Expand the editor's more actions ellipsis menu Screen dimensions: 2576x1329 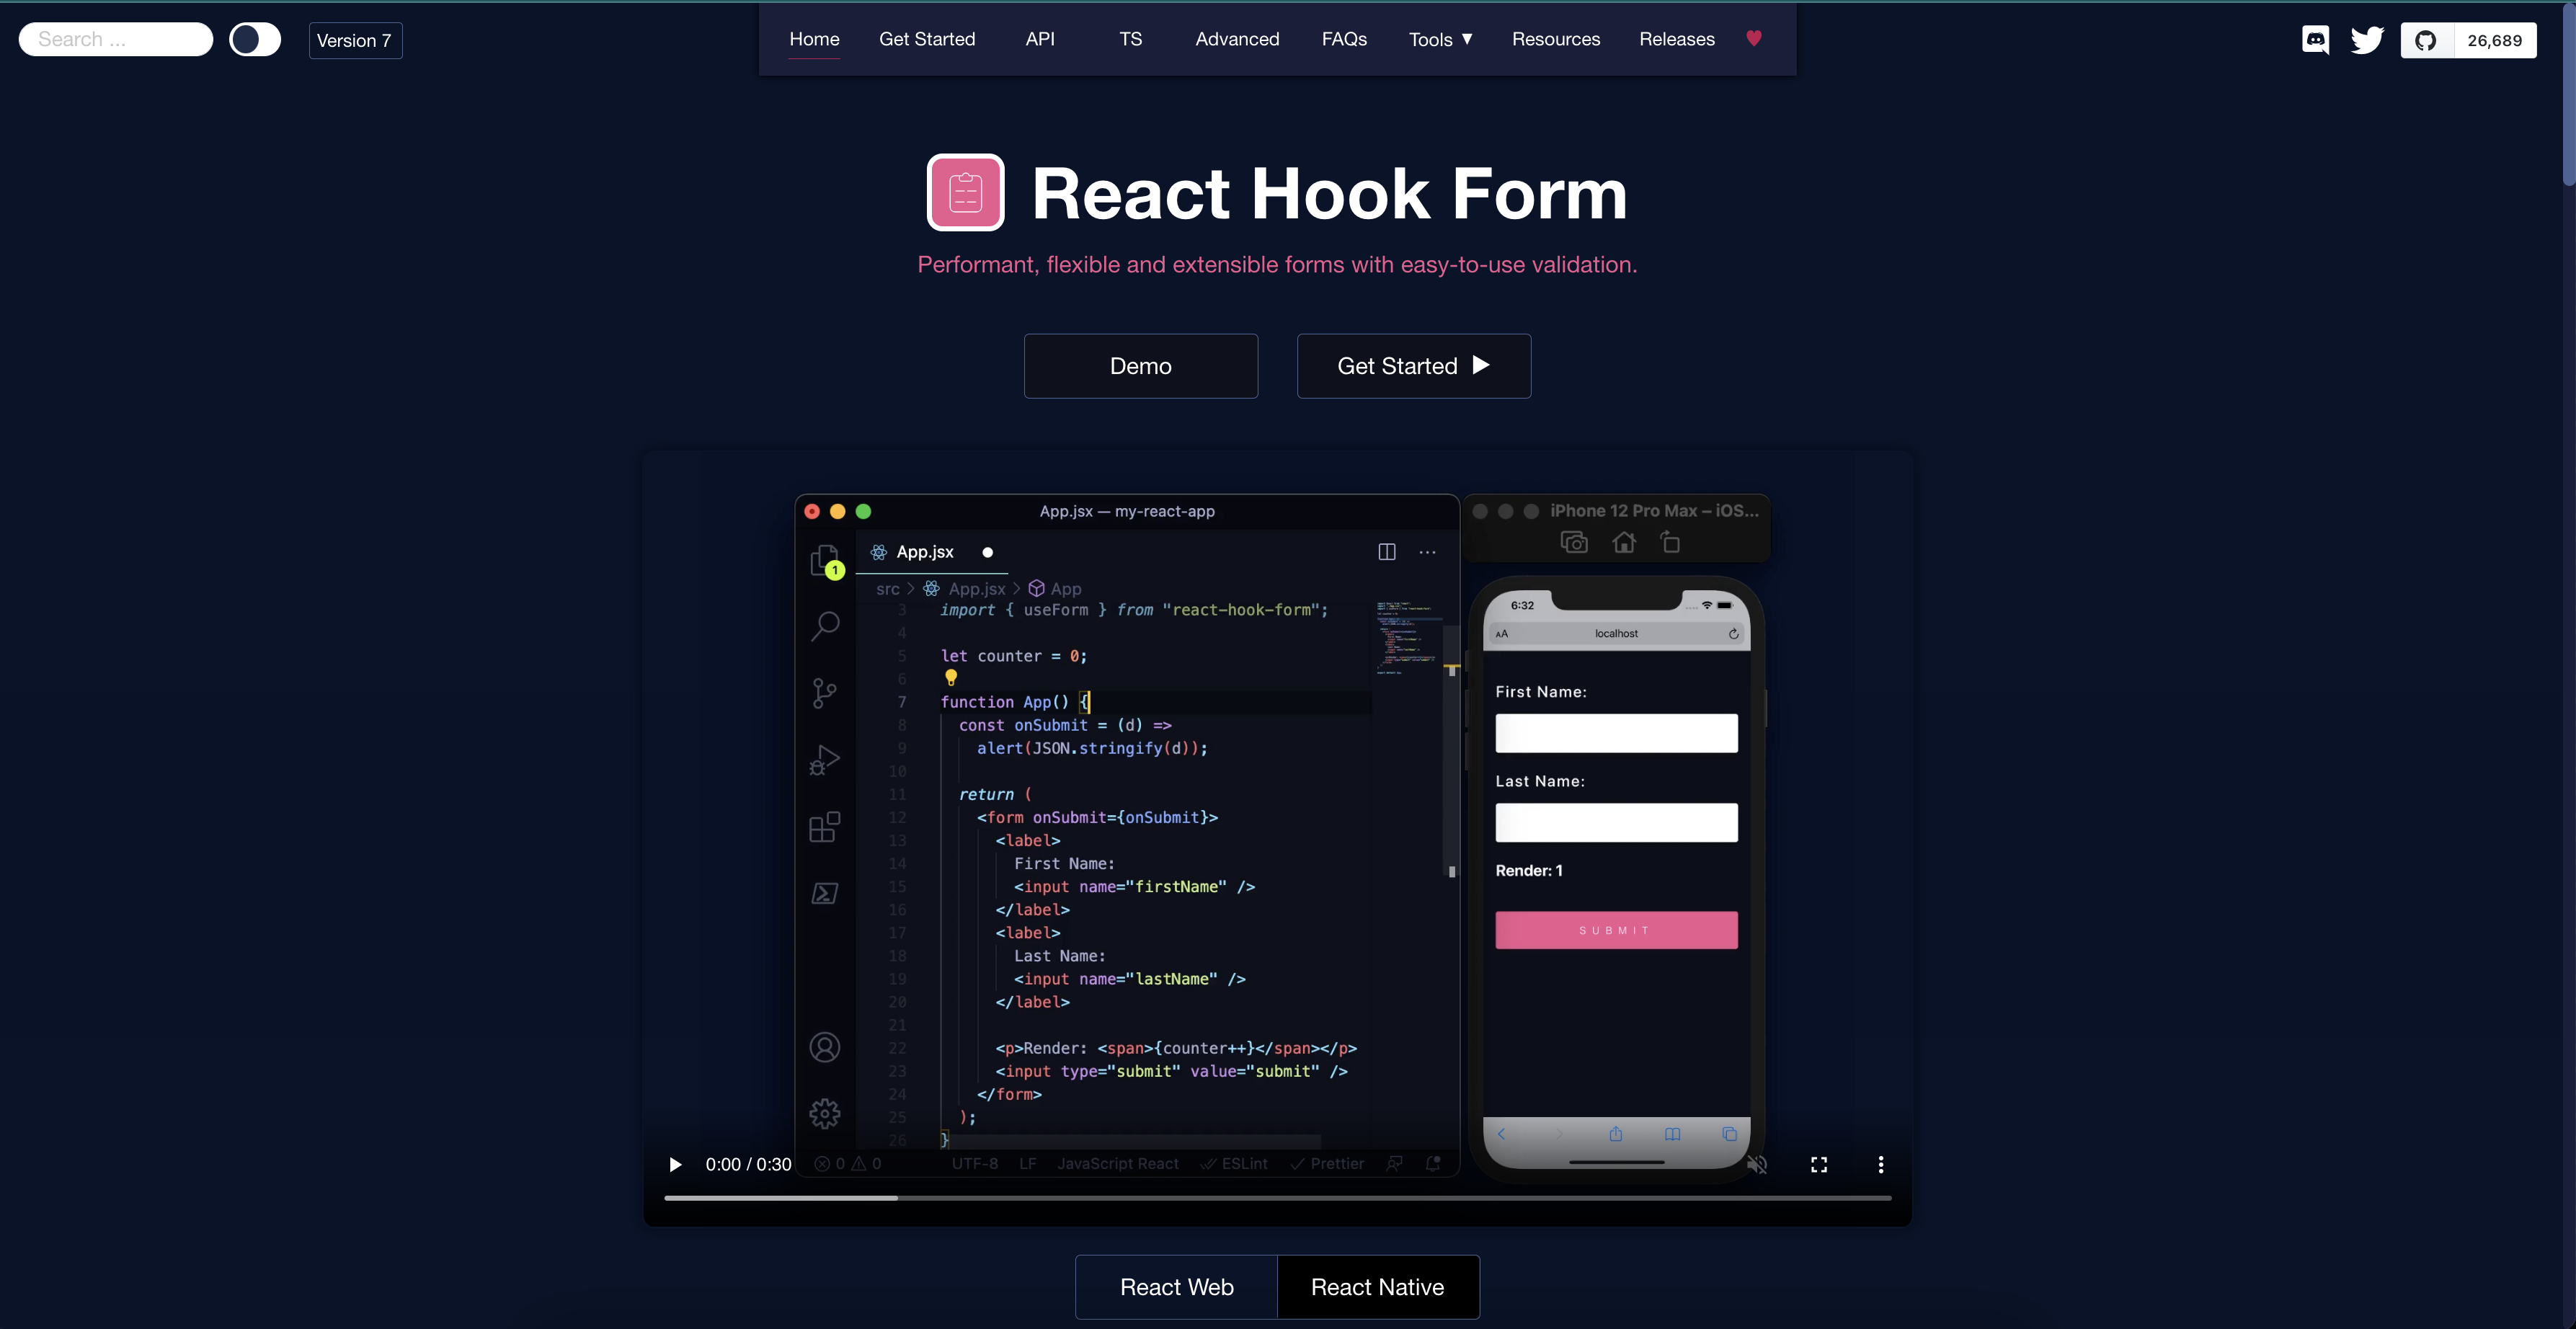click(x=1427, y=552)
